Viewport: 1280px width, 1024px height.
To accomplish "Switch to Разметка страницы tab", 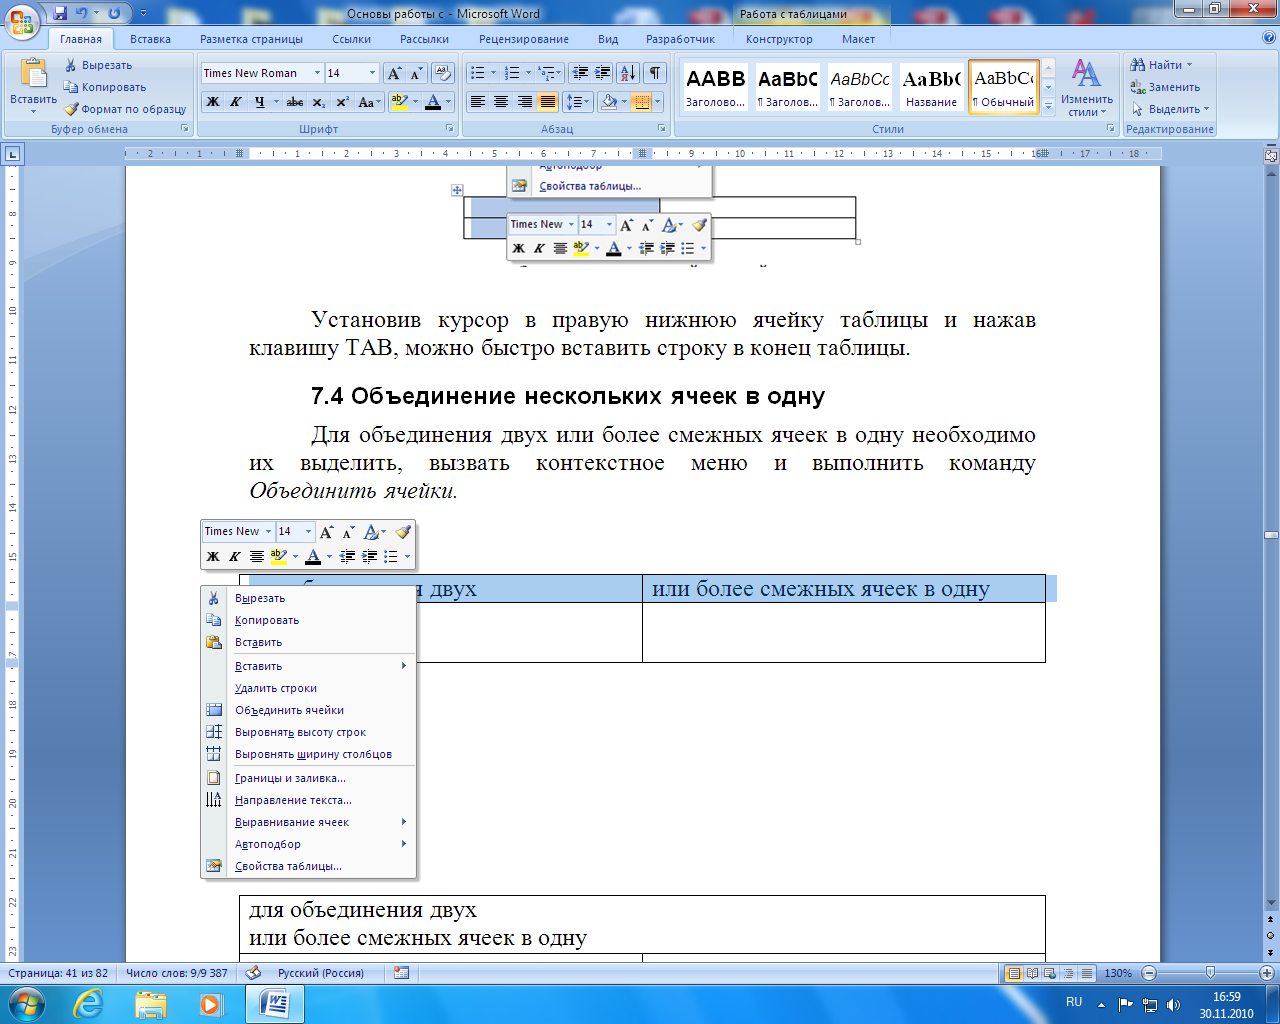I will coord(251,39).
